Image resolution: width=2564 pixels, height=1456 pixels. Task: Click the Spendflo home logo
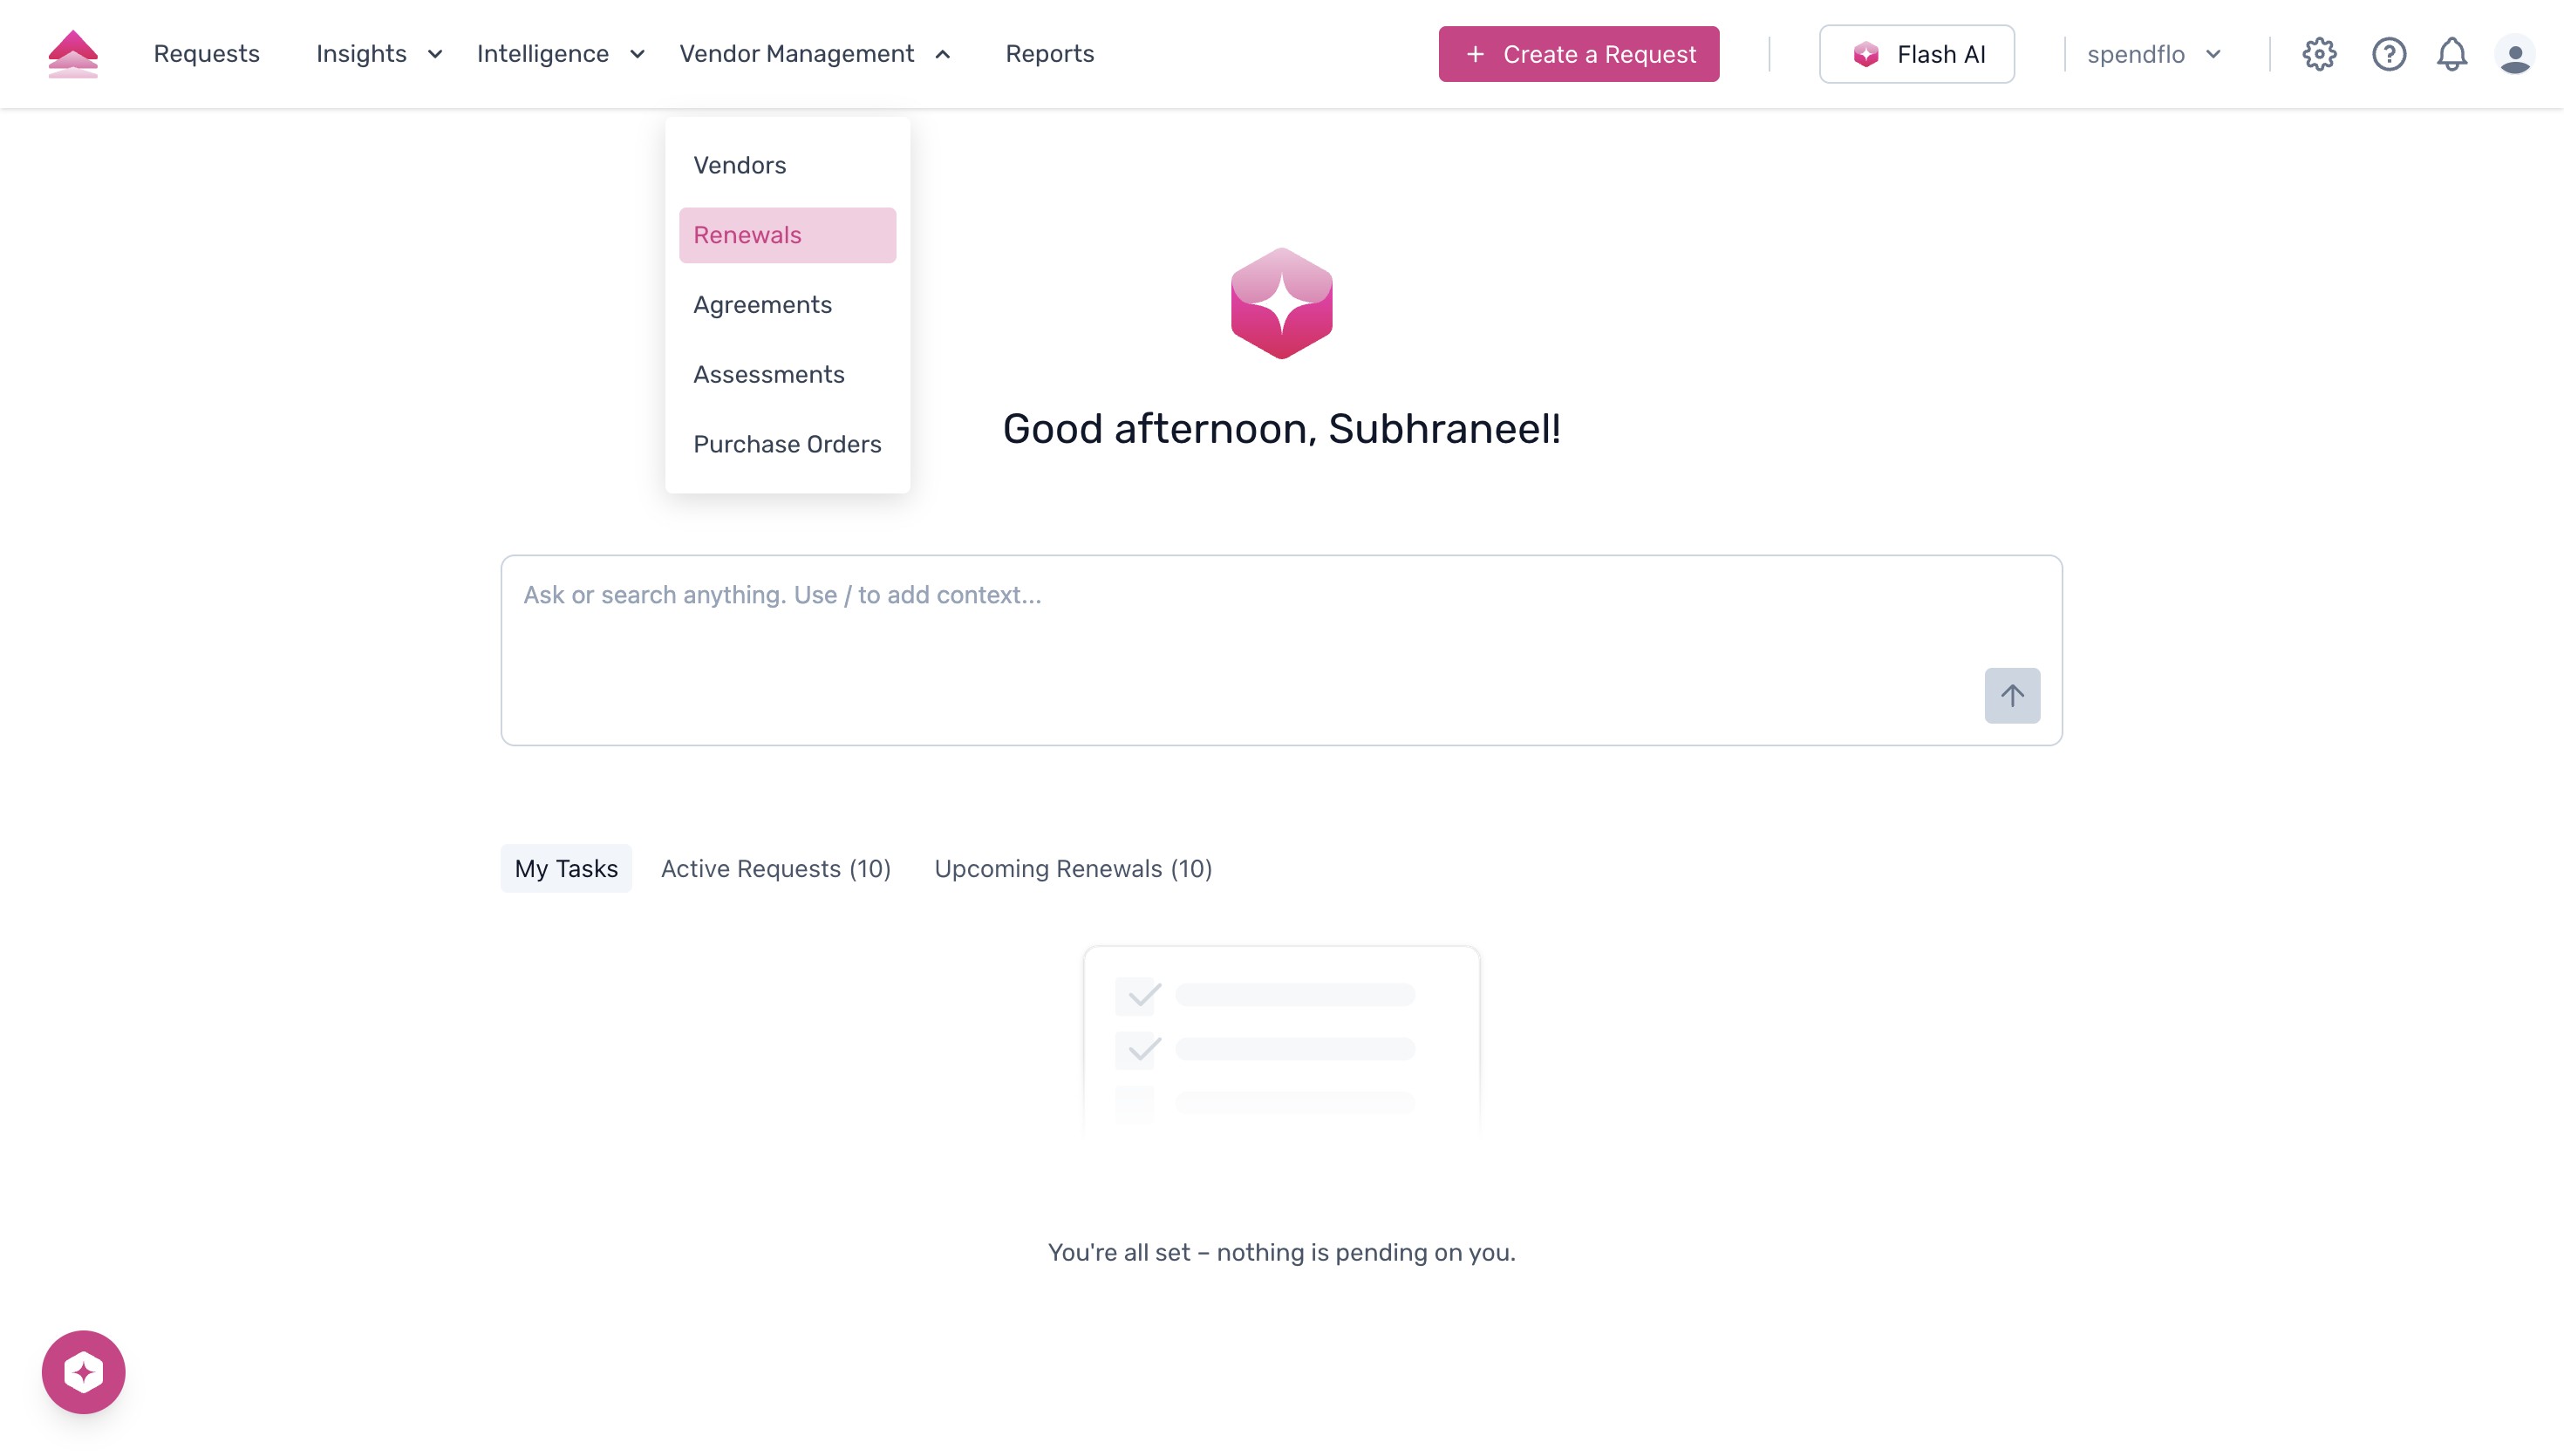[x=72, y=53]
